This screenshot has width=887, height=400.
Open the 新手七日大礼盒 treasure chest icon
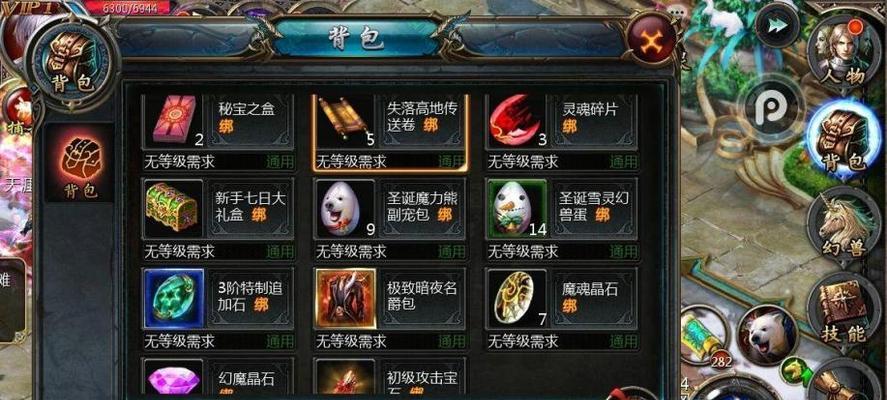(x=174, y=208)
